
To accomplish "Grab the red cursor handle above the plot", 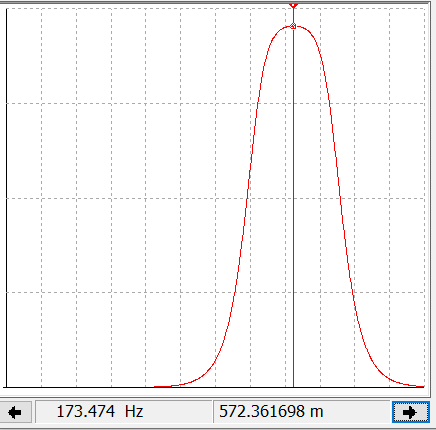I will 293,5.
